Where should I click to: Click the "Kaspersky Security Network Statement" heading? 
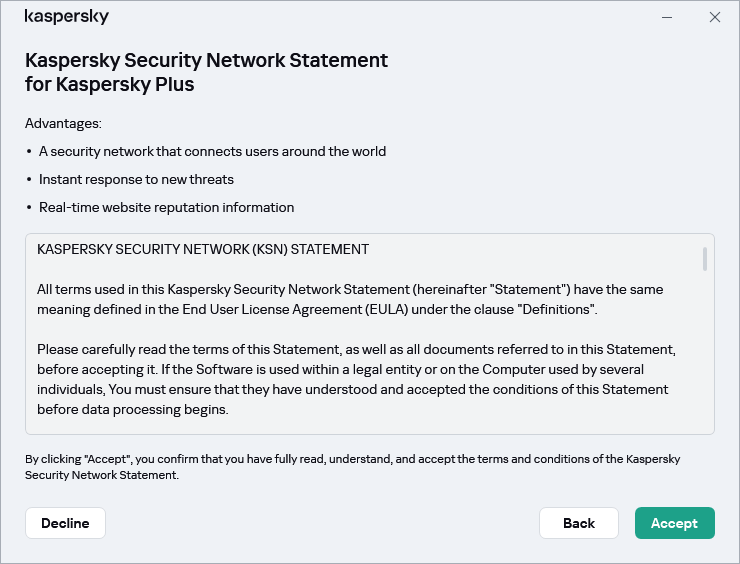pyautogui.click(x=206, y=60)
